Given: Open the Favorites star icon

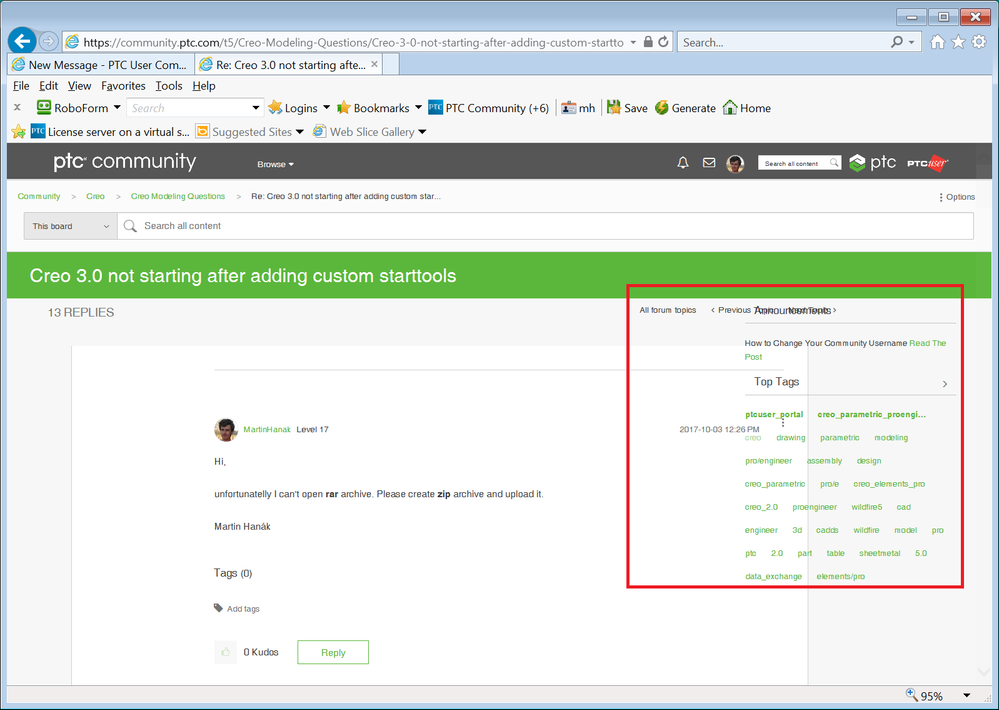Looking at the screenshot, I should coord(958,42).
